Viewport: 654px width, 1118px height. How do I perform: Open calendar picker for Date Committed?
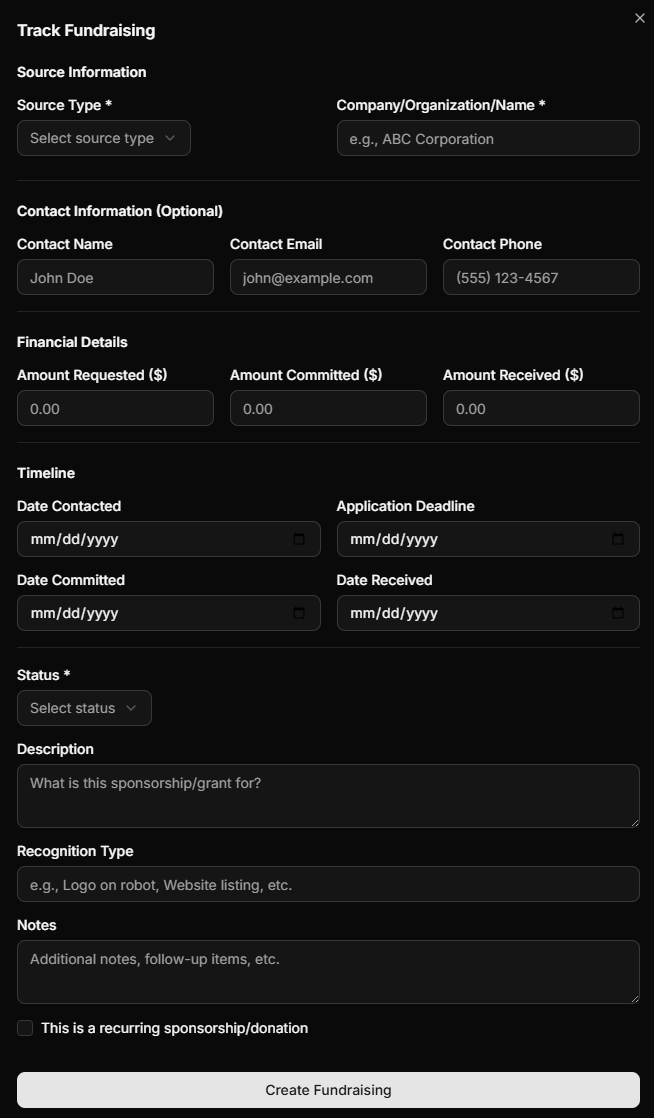tap(299, 613)
